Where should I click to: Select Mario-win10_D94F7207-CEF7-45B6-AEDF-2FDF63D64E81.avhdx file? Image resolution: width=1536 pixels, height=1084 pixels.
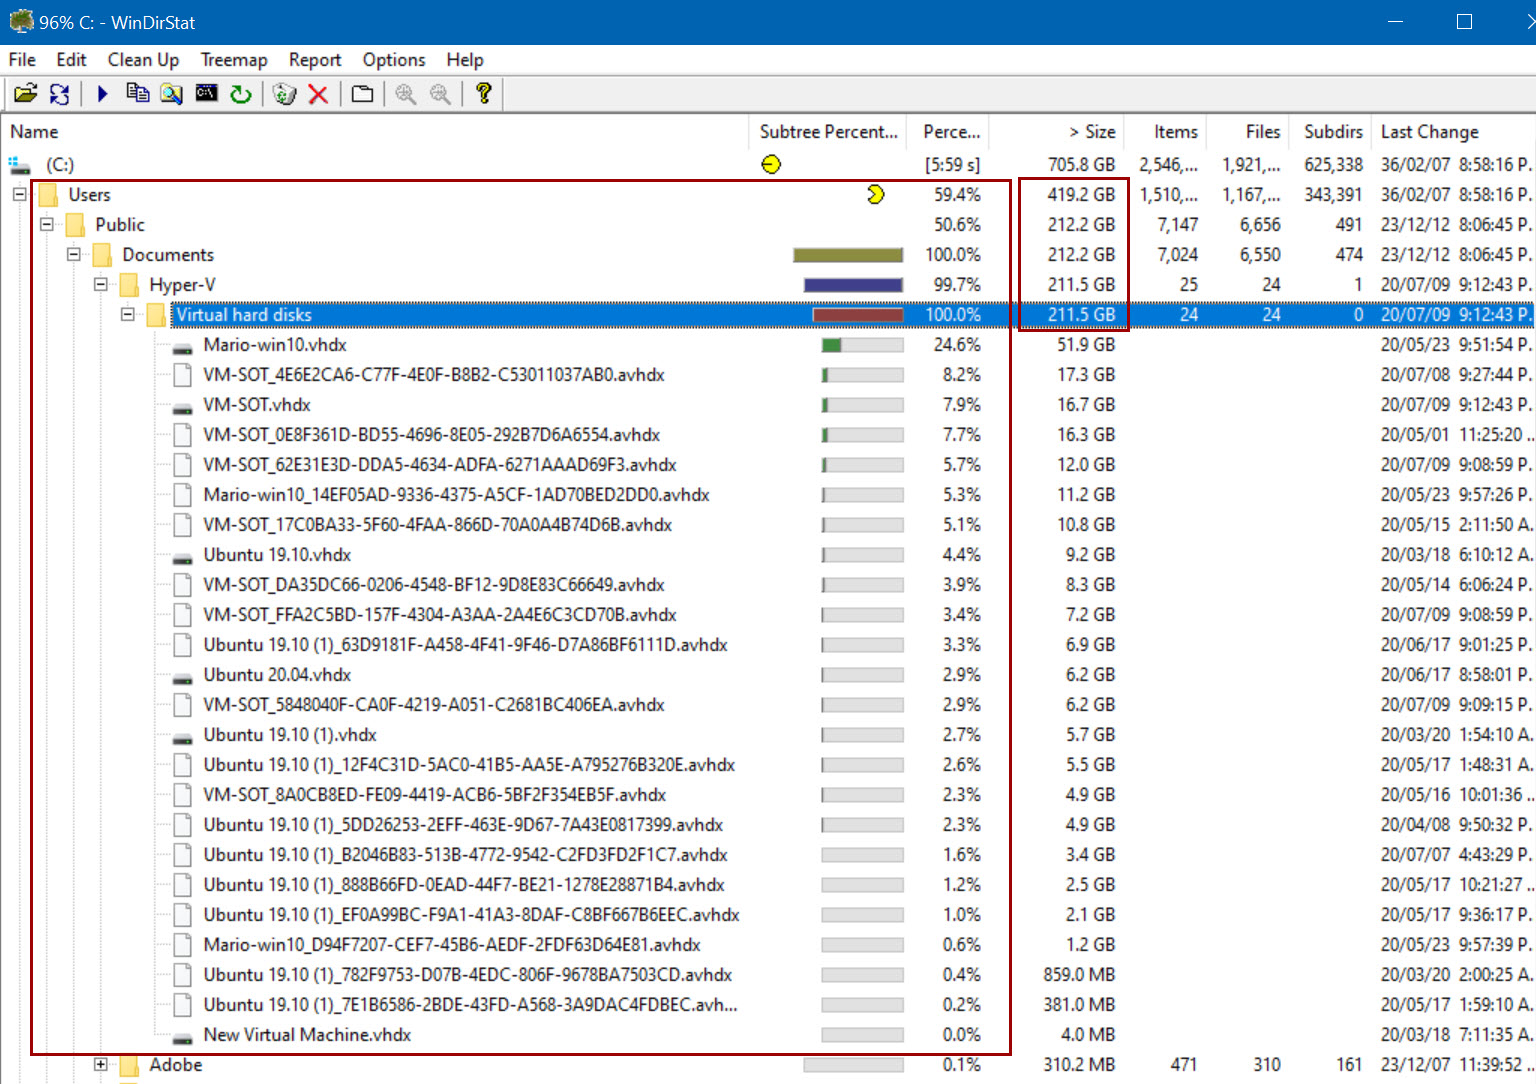pos(452,945)
